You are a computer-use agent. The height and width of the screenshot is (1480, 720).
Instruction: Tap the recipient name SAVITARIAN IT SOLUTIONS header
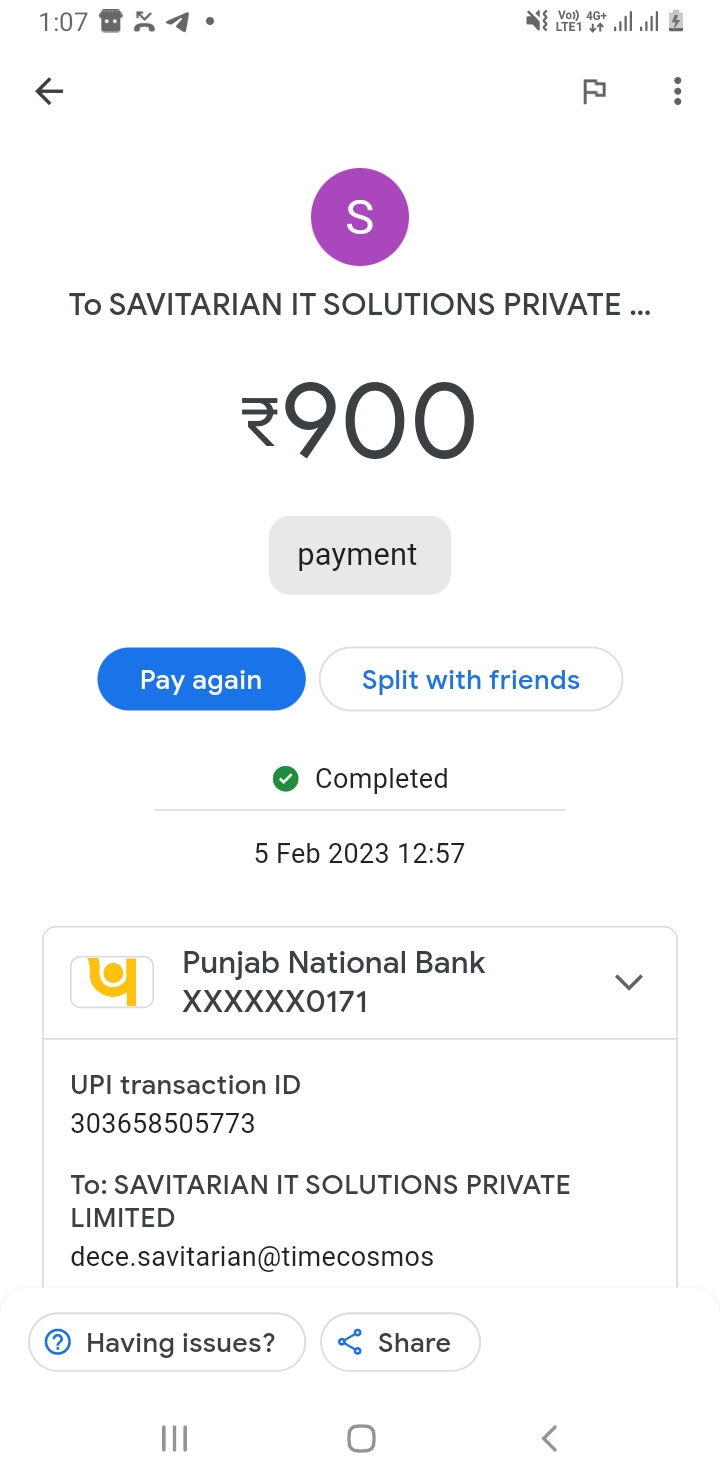(x=360, y=305)
